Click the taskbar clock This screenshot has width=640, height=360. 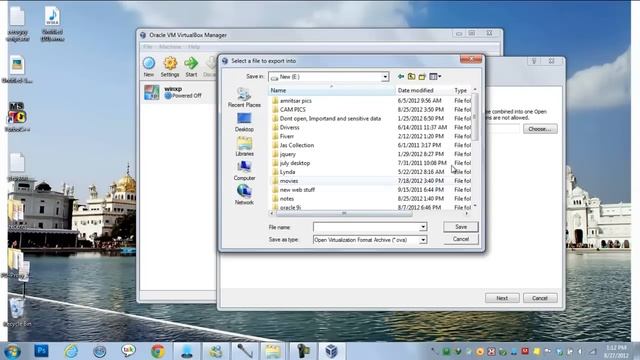[617, 351]
